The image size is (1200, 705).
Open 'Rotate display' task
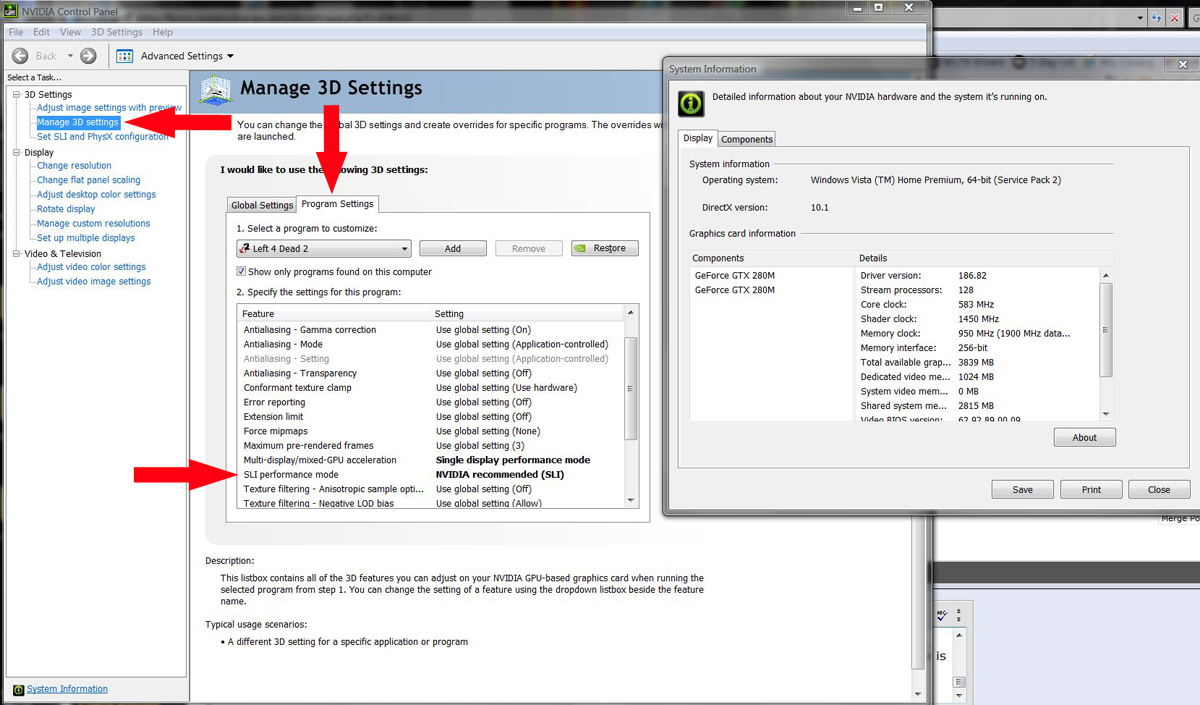66,209
